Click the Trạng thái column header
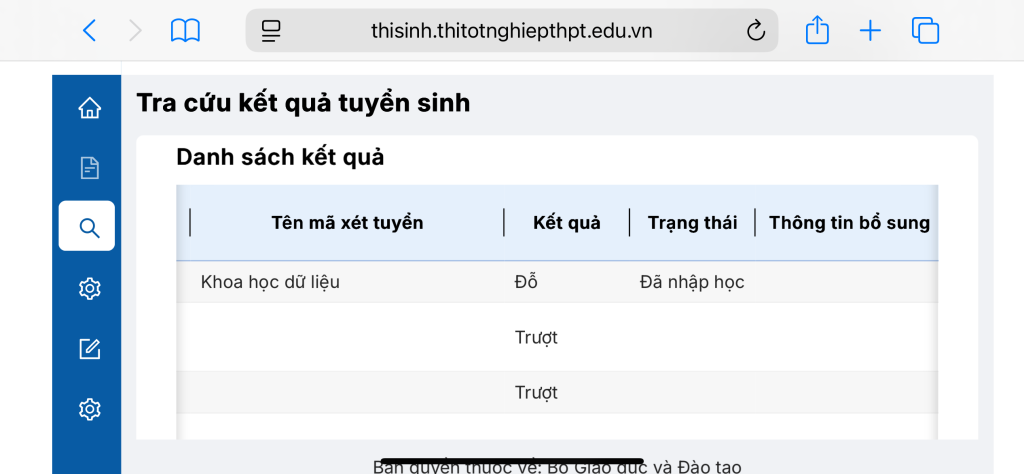This screenshot has width=1024, height=474. click(692, 223)
